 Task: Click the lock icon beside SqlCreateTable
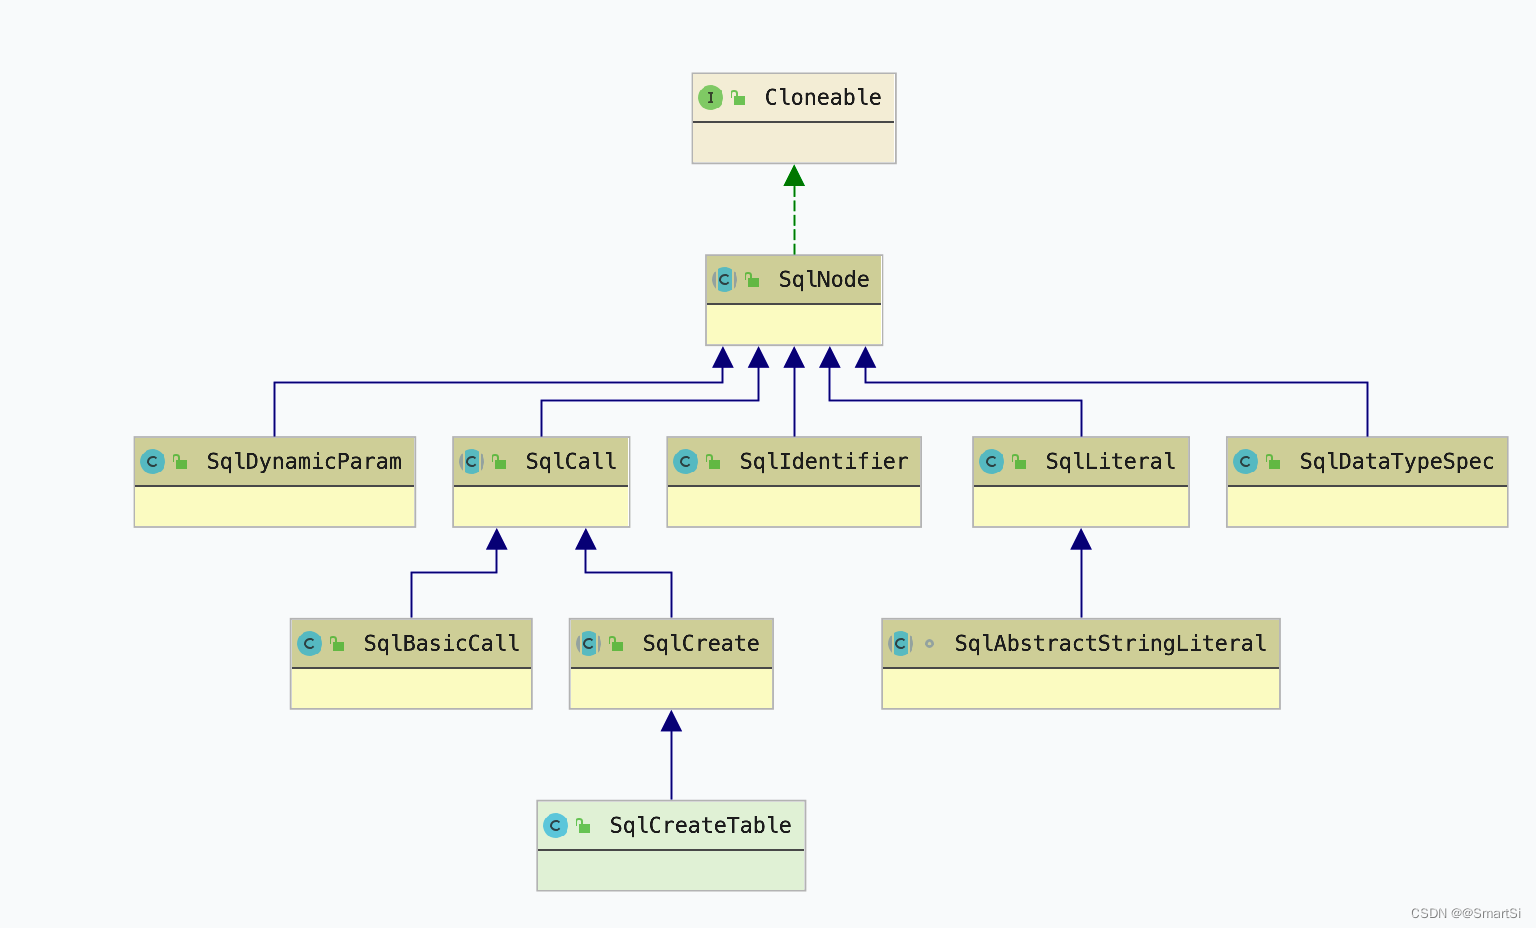pos(583,826)
